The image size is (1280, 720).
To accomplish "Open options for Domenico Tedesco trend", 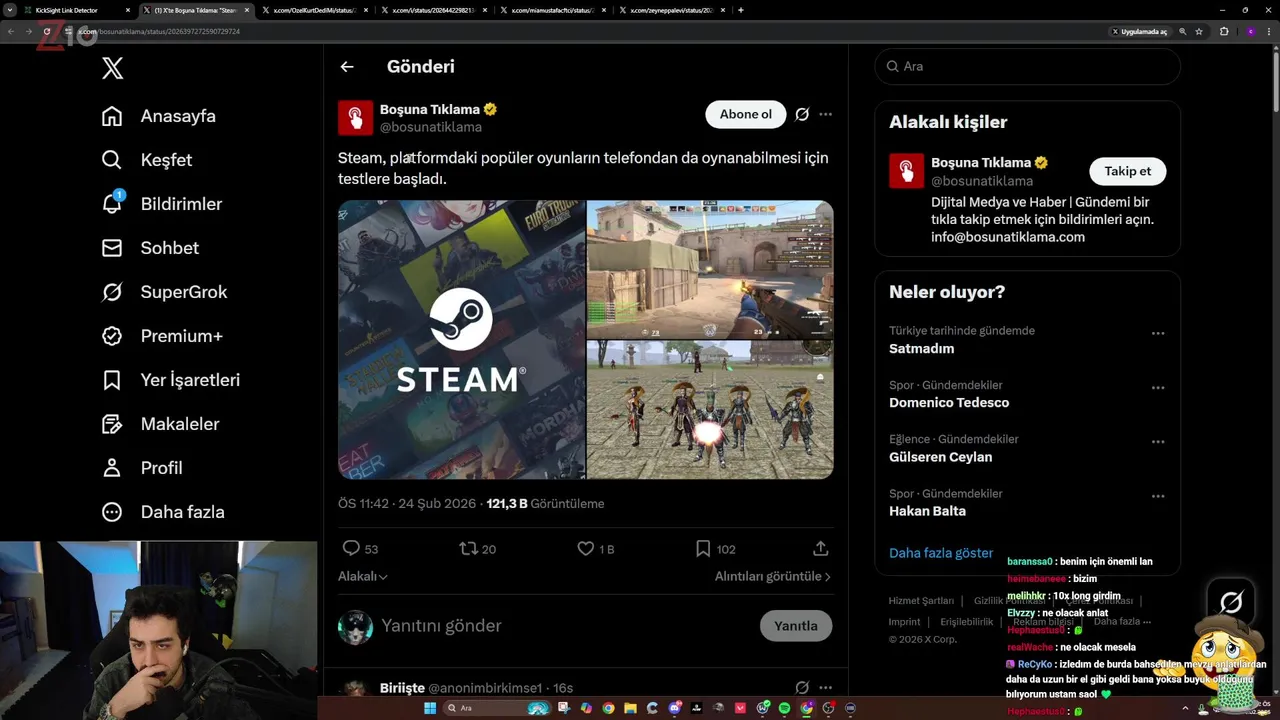I will click(x=1158, y=387).
